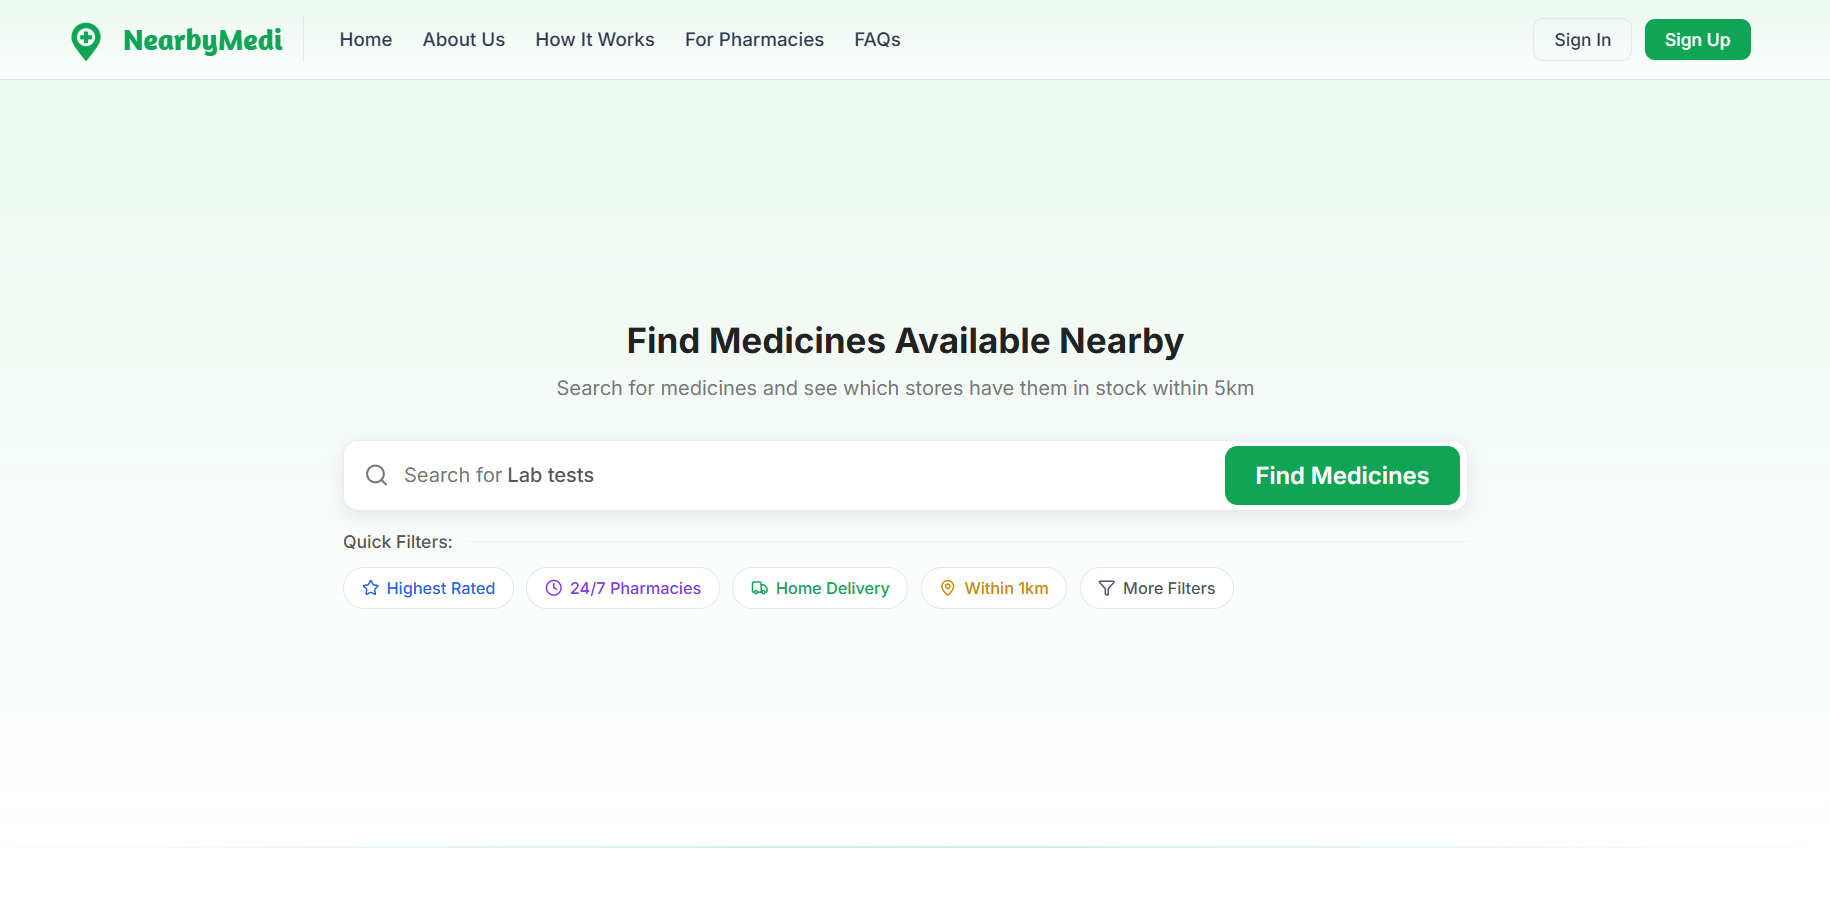Click the funnel icon on More Filters
The image size is (1830, 905).
1106,588
